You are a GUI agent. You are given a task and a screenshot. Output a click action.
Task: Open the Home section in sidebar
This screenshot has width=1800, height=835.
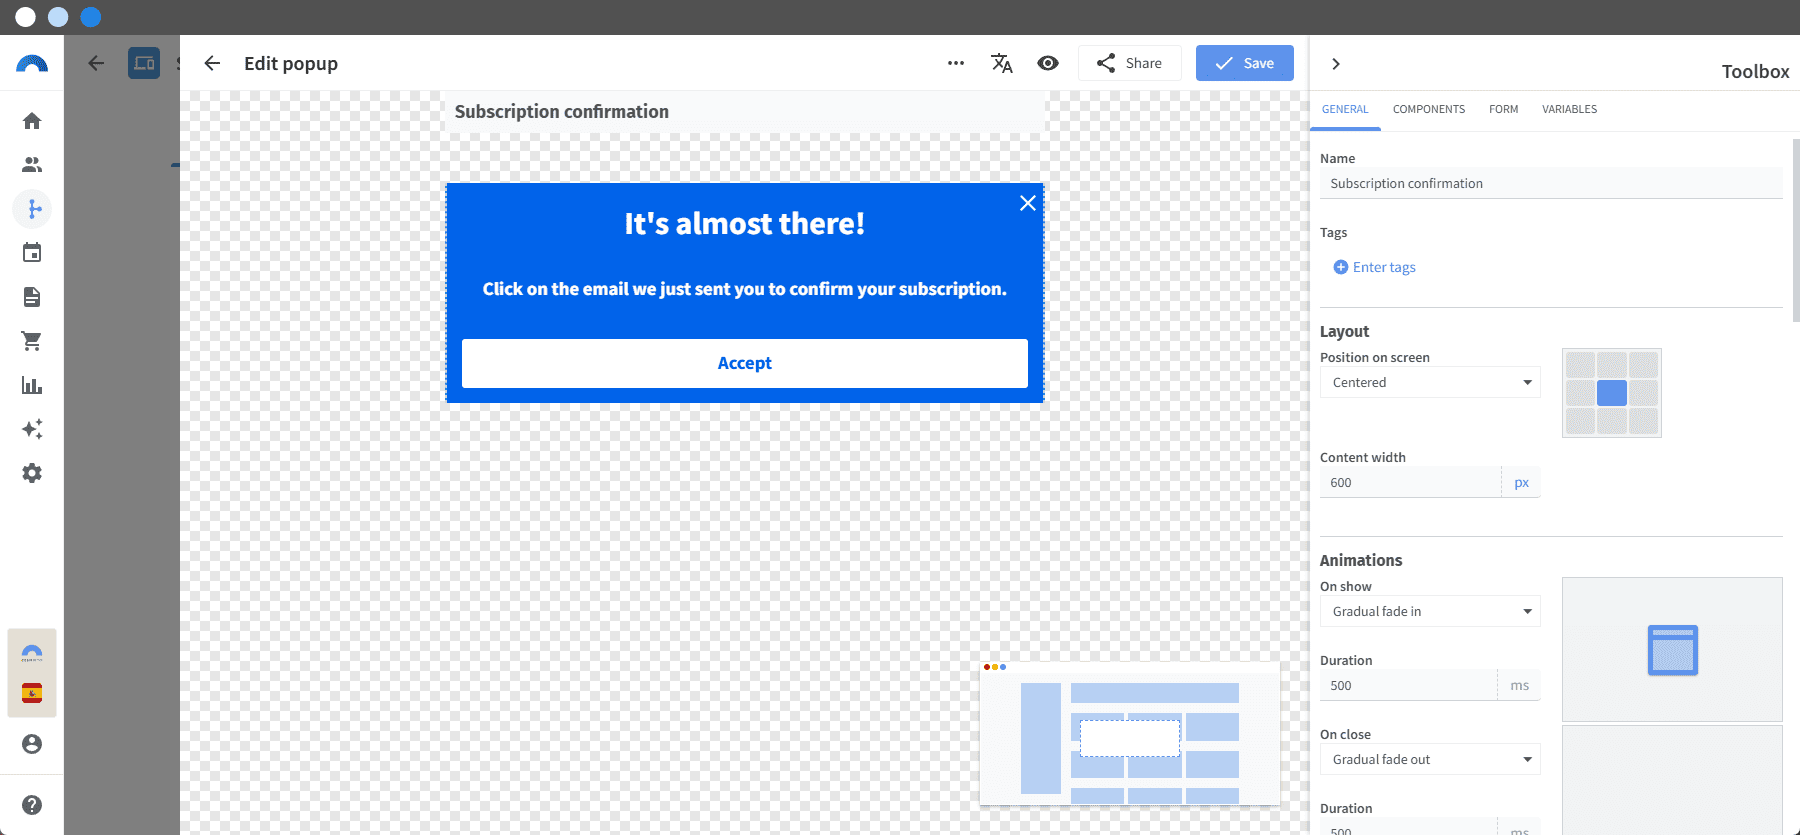pyautogui.click(x=32, y=121)
